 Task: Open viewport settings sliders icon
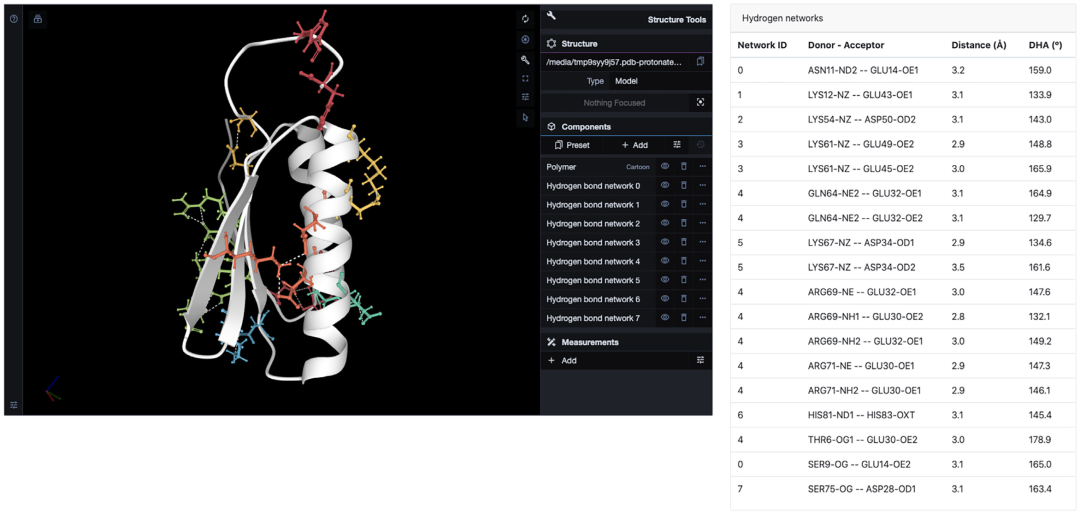coord(526,97)
